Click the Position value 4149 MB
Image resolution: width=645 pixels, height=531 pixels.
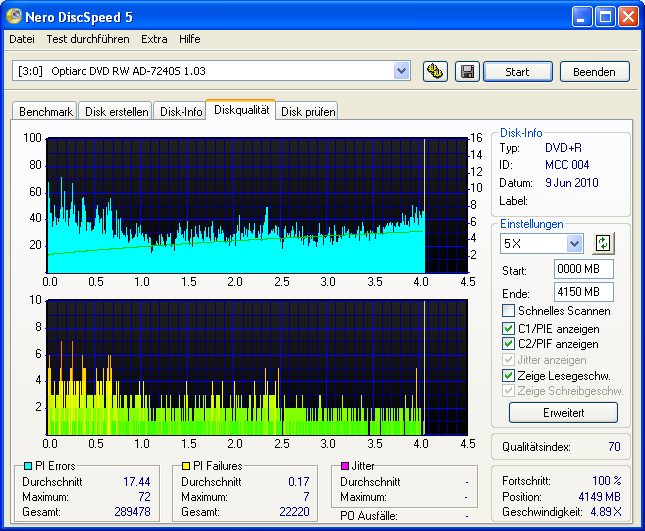[599, 497]
